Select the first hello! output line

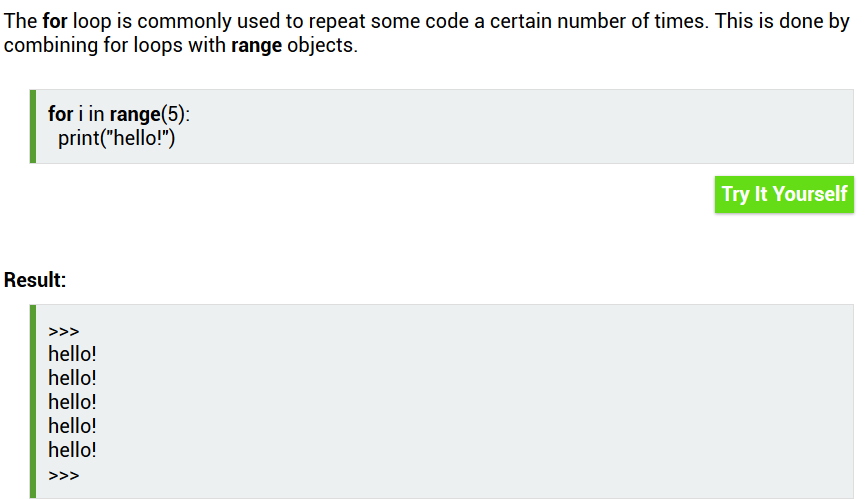pos(72,354)
